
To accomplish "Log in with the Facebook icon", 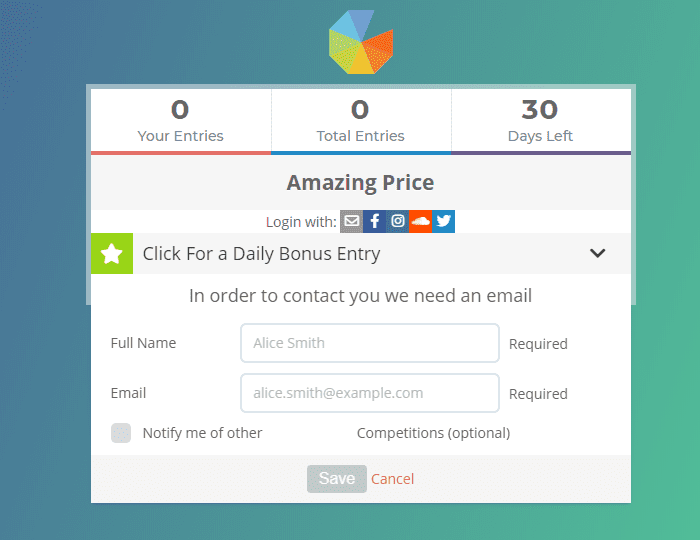I will [x=374, y=221].
